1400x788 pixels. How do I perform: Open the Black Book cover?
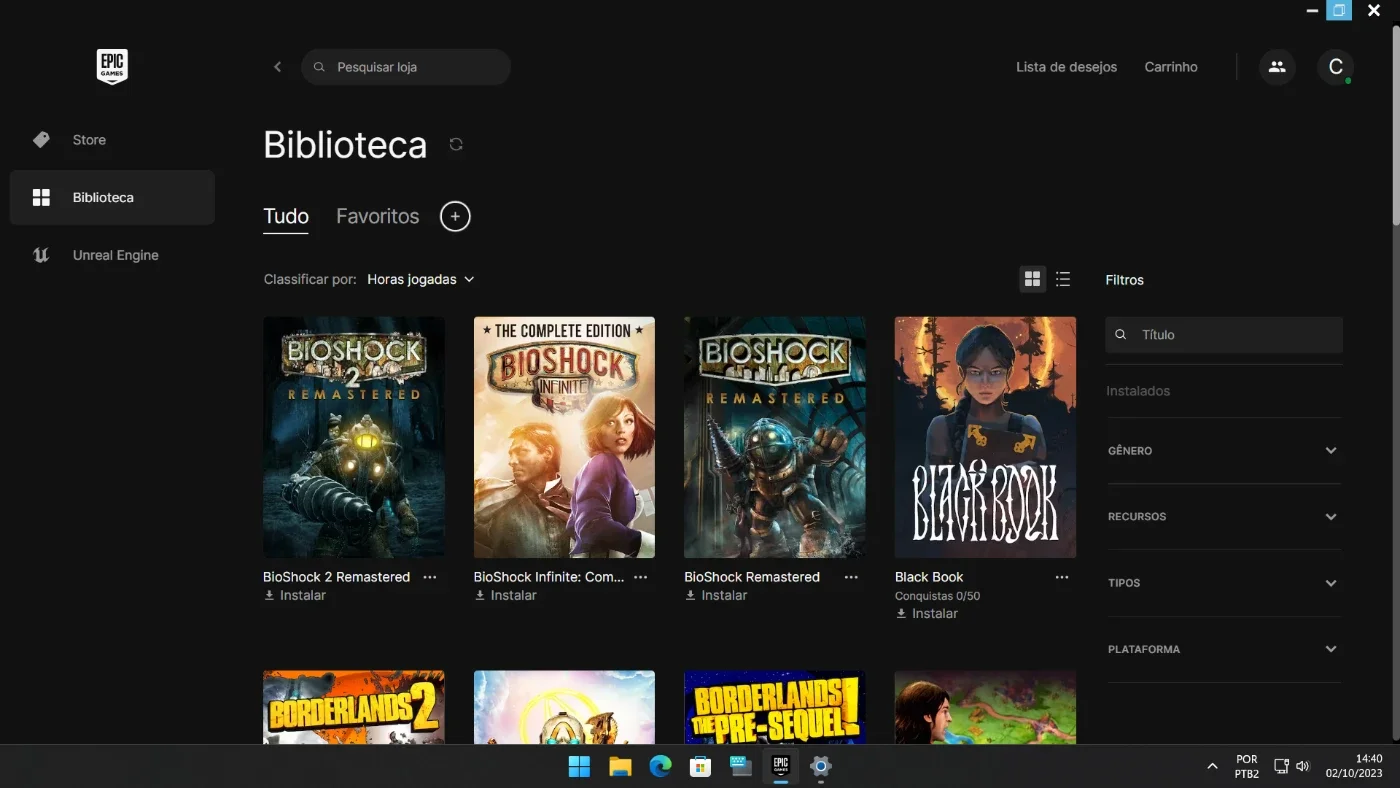(x=985, y=437)
